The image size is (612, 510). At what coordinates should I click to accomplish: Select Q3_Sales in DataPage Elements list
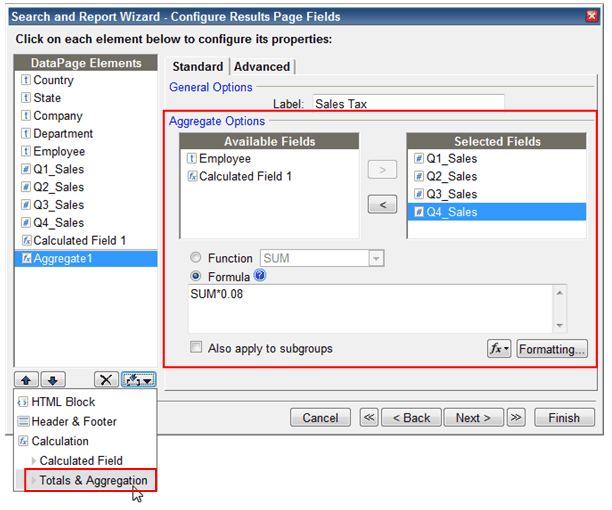pyautogui.click(x=85, y=205)
